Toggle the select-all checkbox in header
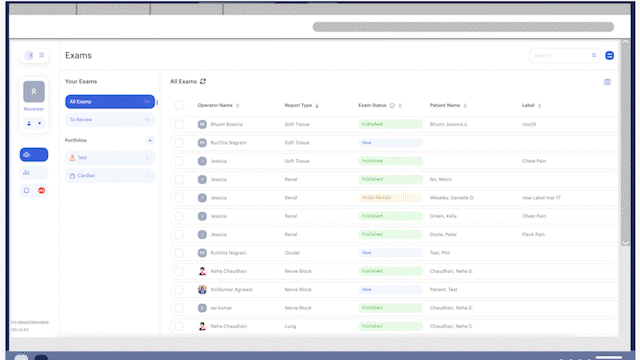The width and height of the screenshot is (640, 360). [179, 105]
